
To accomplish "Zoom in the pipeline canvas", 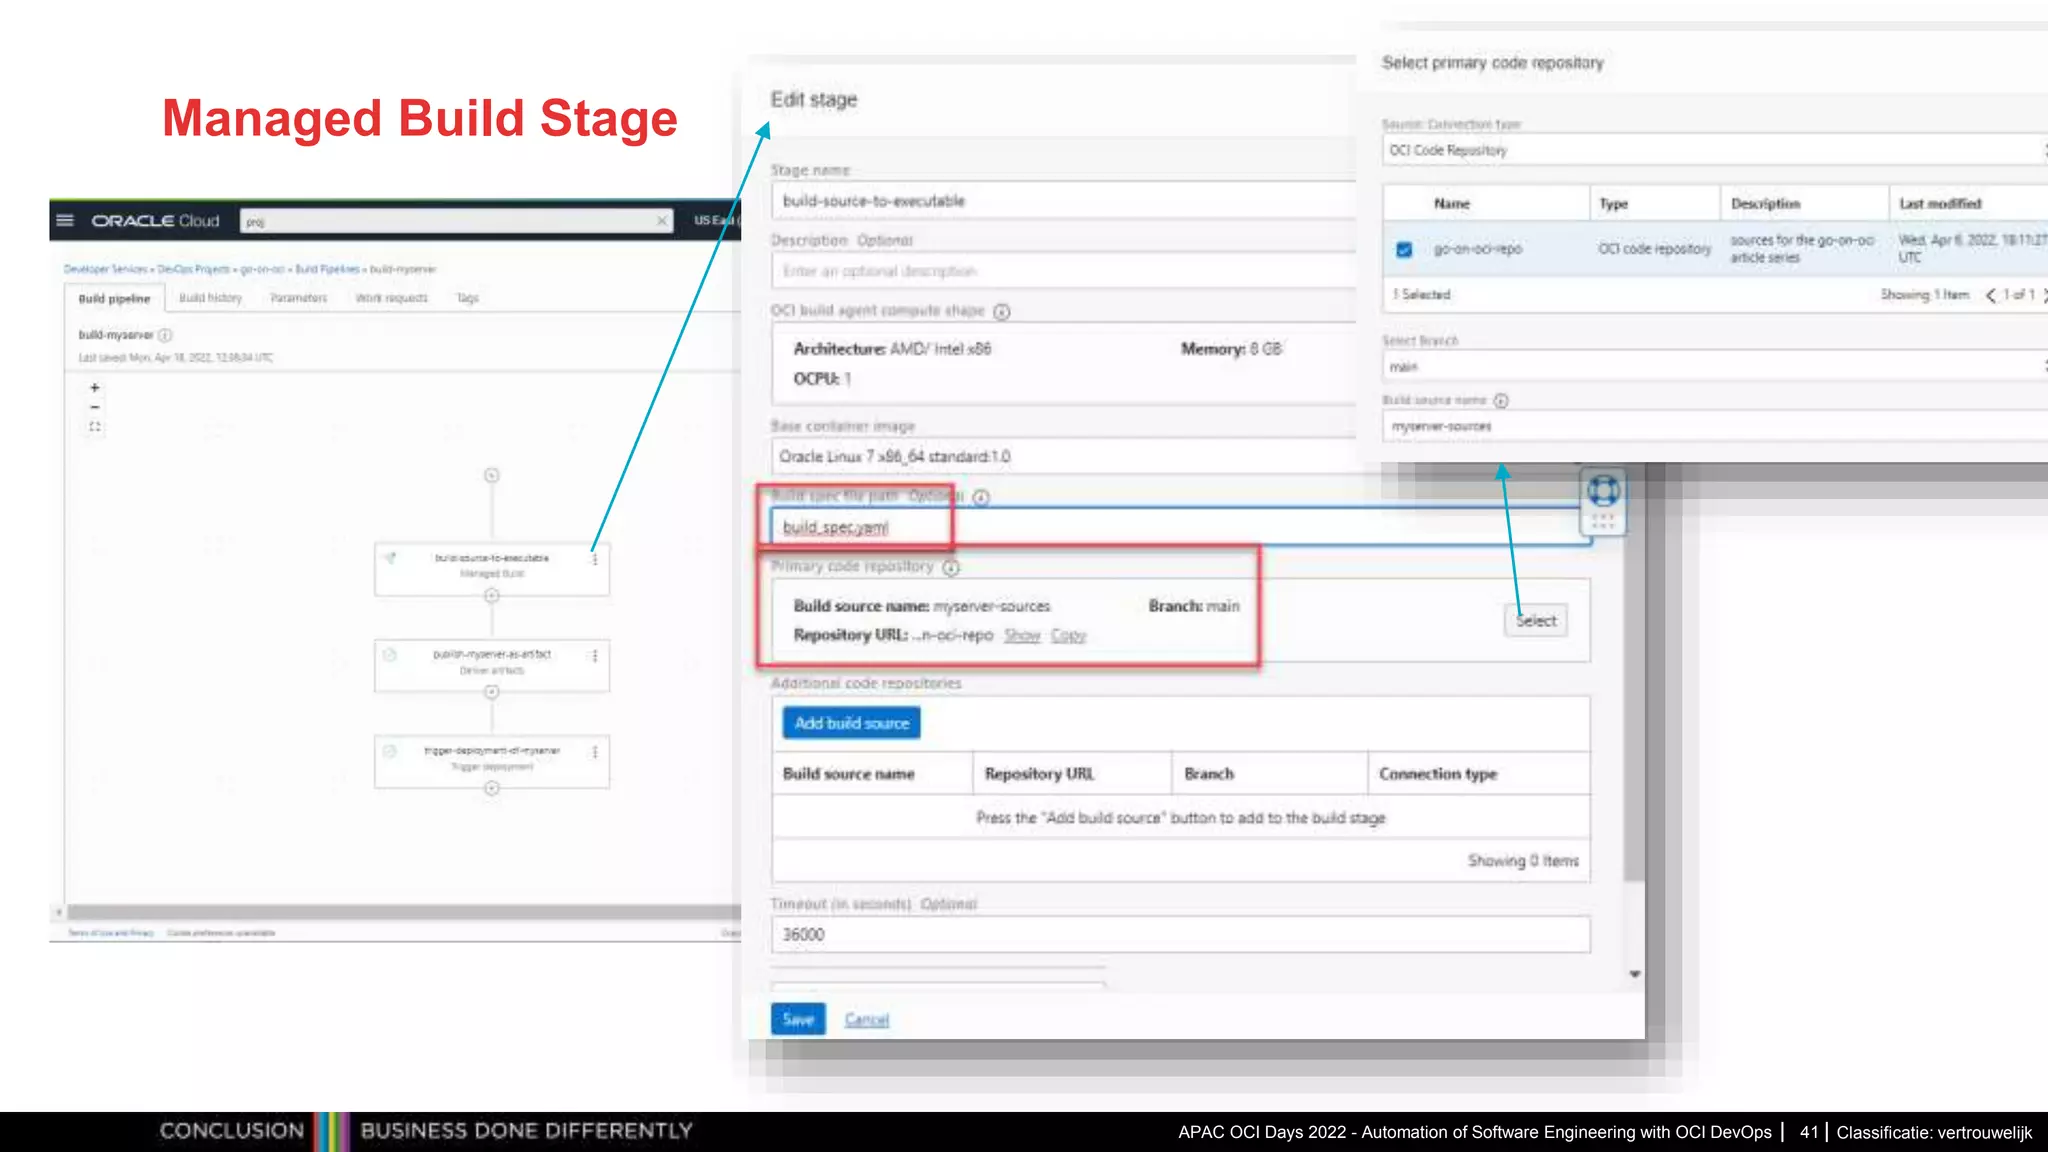I will [x=95, y=387].
